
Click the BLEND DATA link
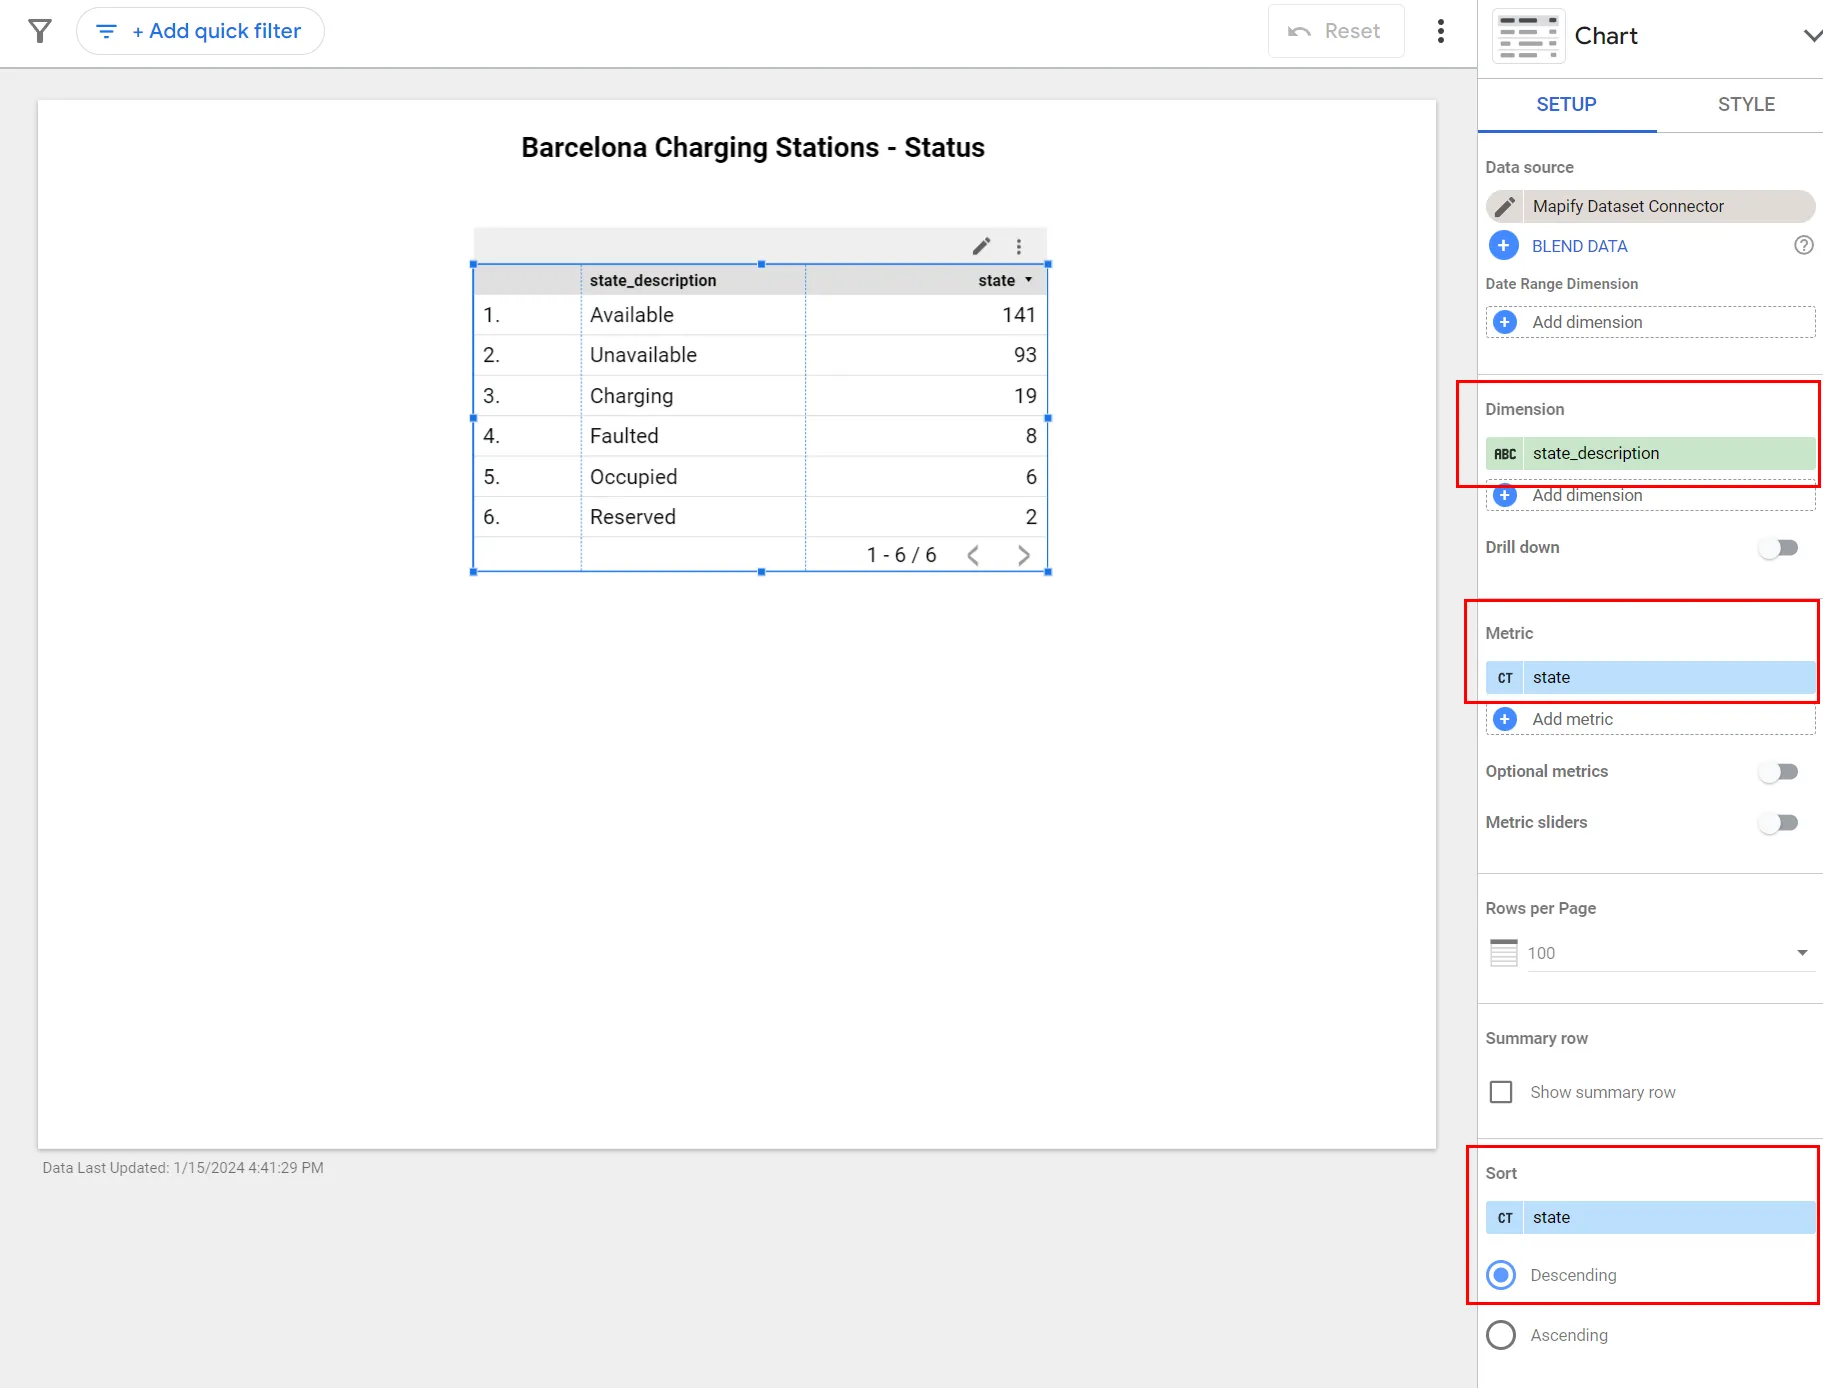1580,246
